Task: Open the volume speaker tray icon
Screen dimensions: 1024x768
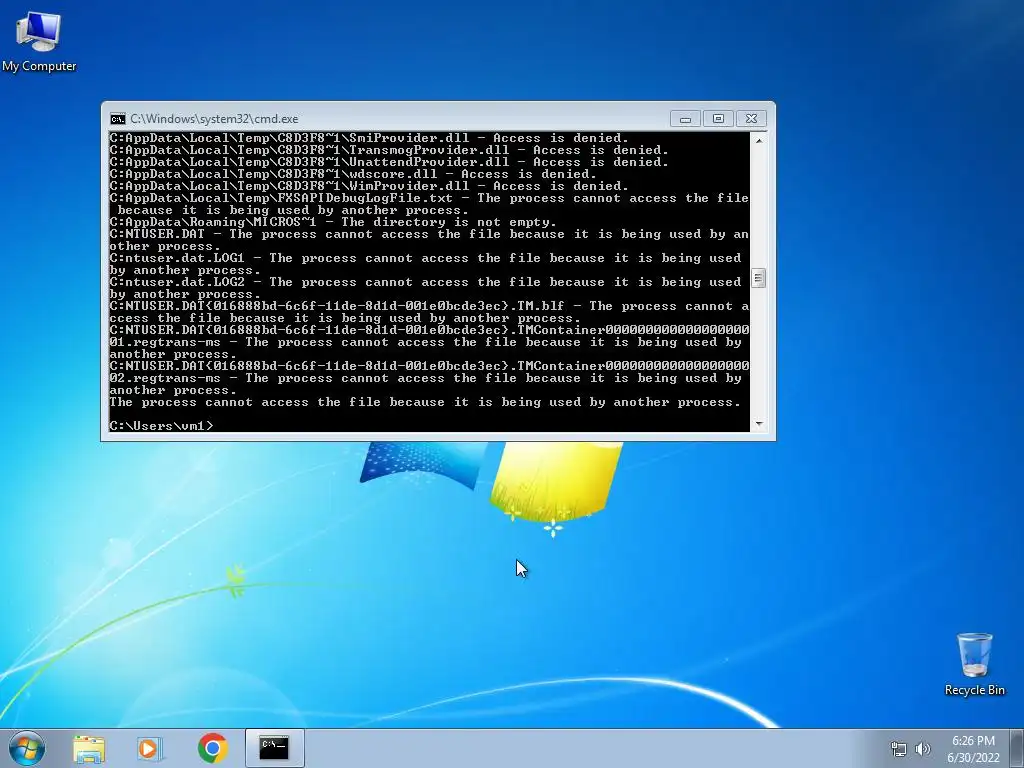Action: point(923,749)
